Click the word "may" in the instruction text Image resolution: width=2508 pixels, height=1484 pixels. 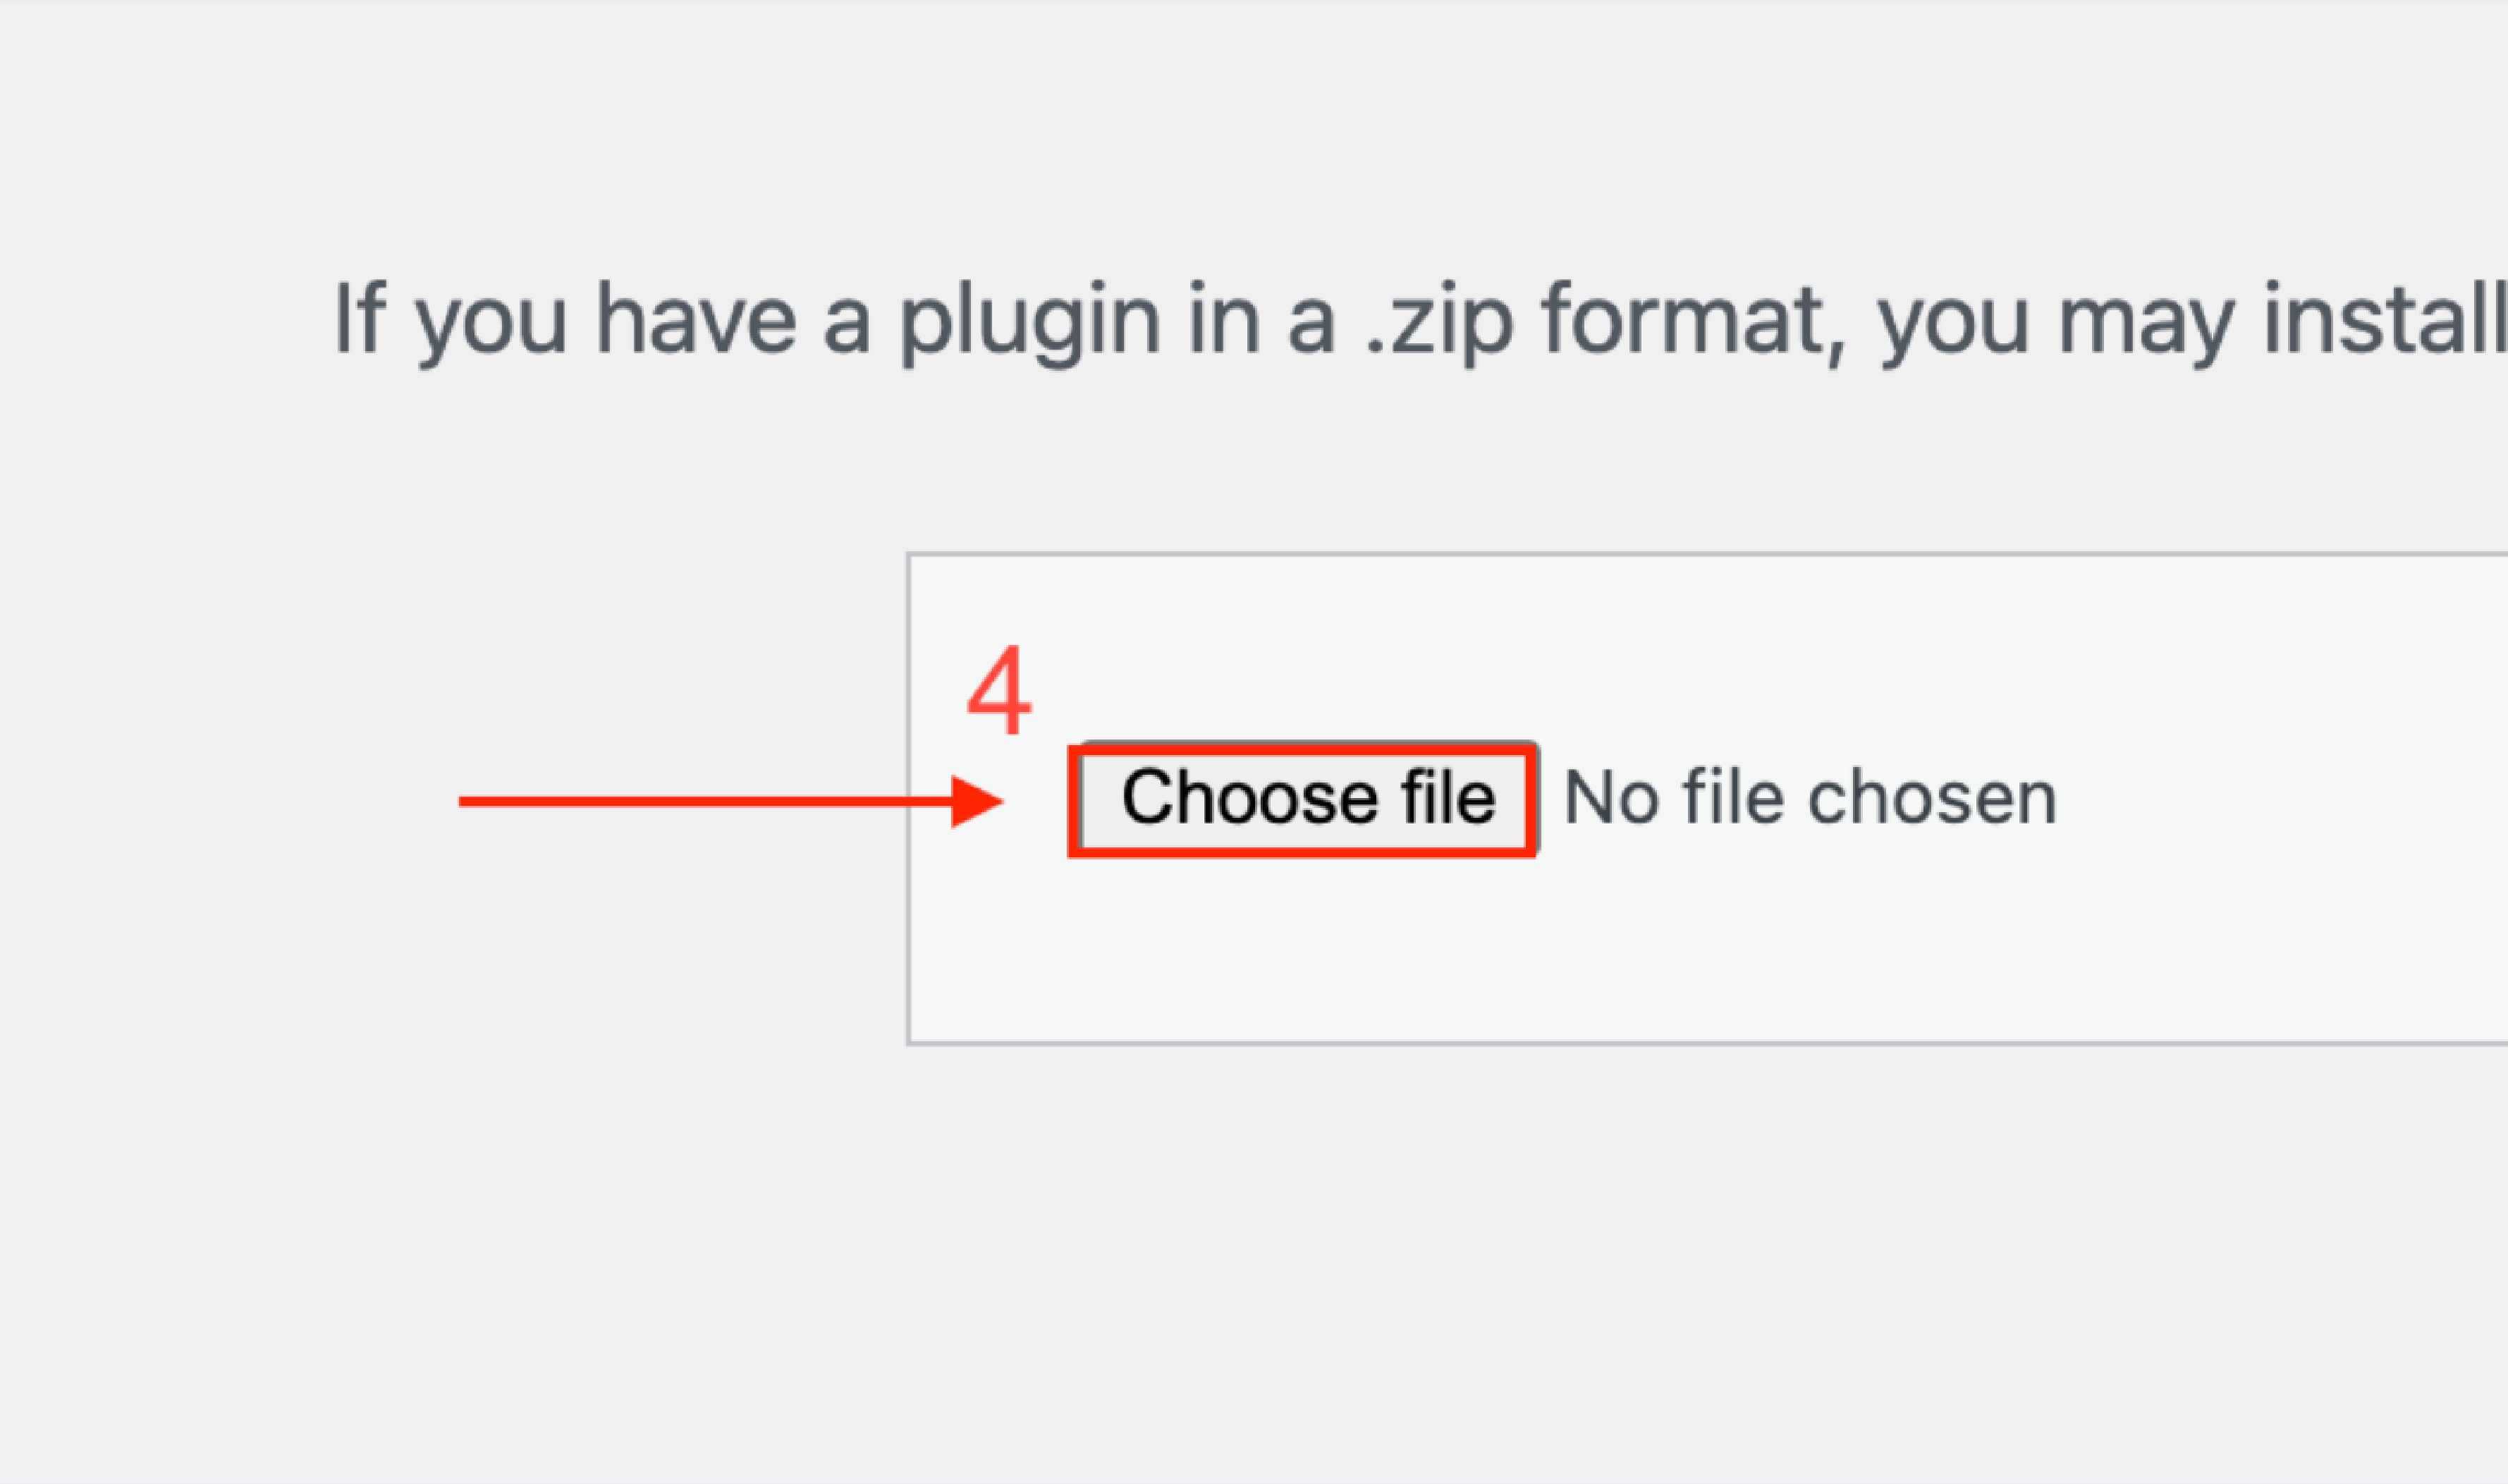tap(2145, 320)
